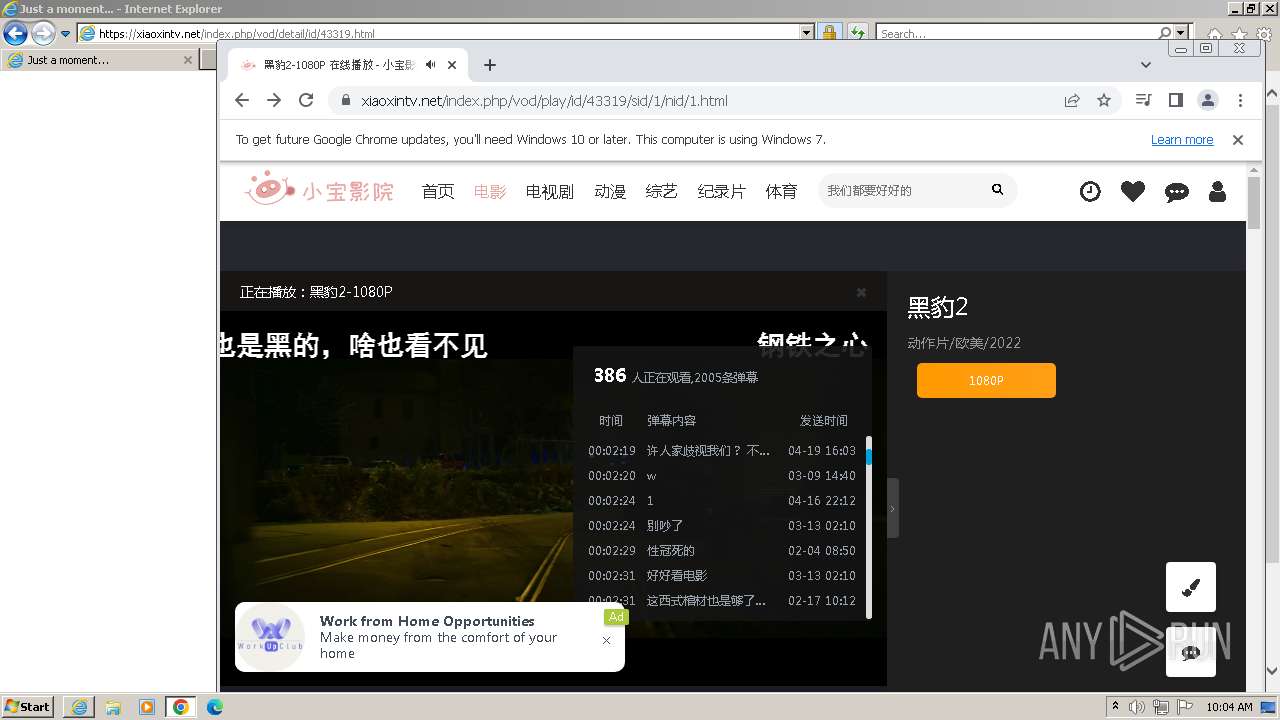The height and width of the screenshot is (720, 1280).
Task: Open Internet Explorer recent pages dropdown
Action: click(66, 33)
